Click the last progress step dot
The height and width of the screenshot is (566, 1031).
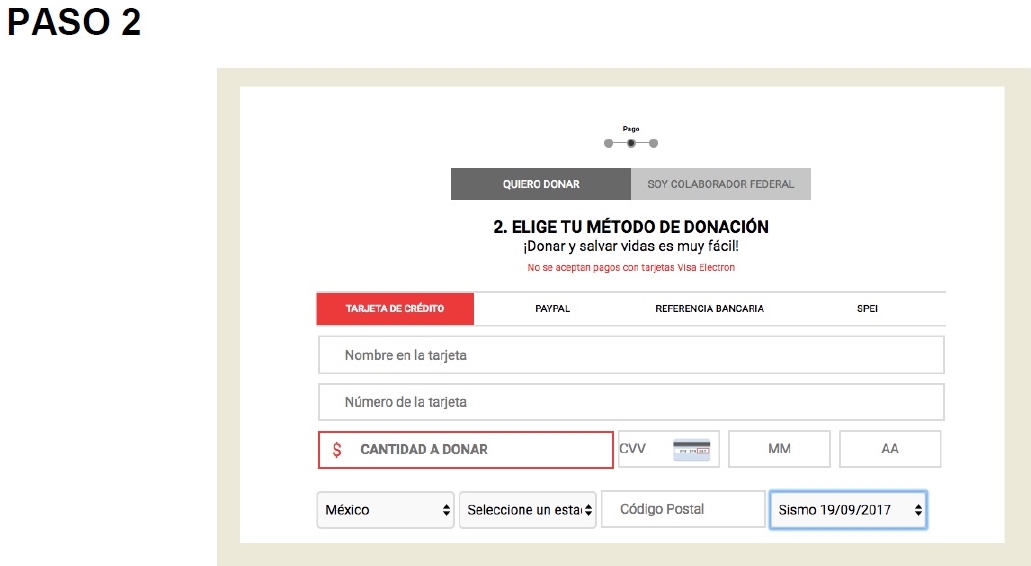(x=654, y=143)
